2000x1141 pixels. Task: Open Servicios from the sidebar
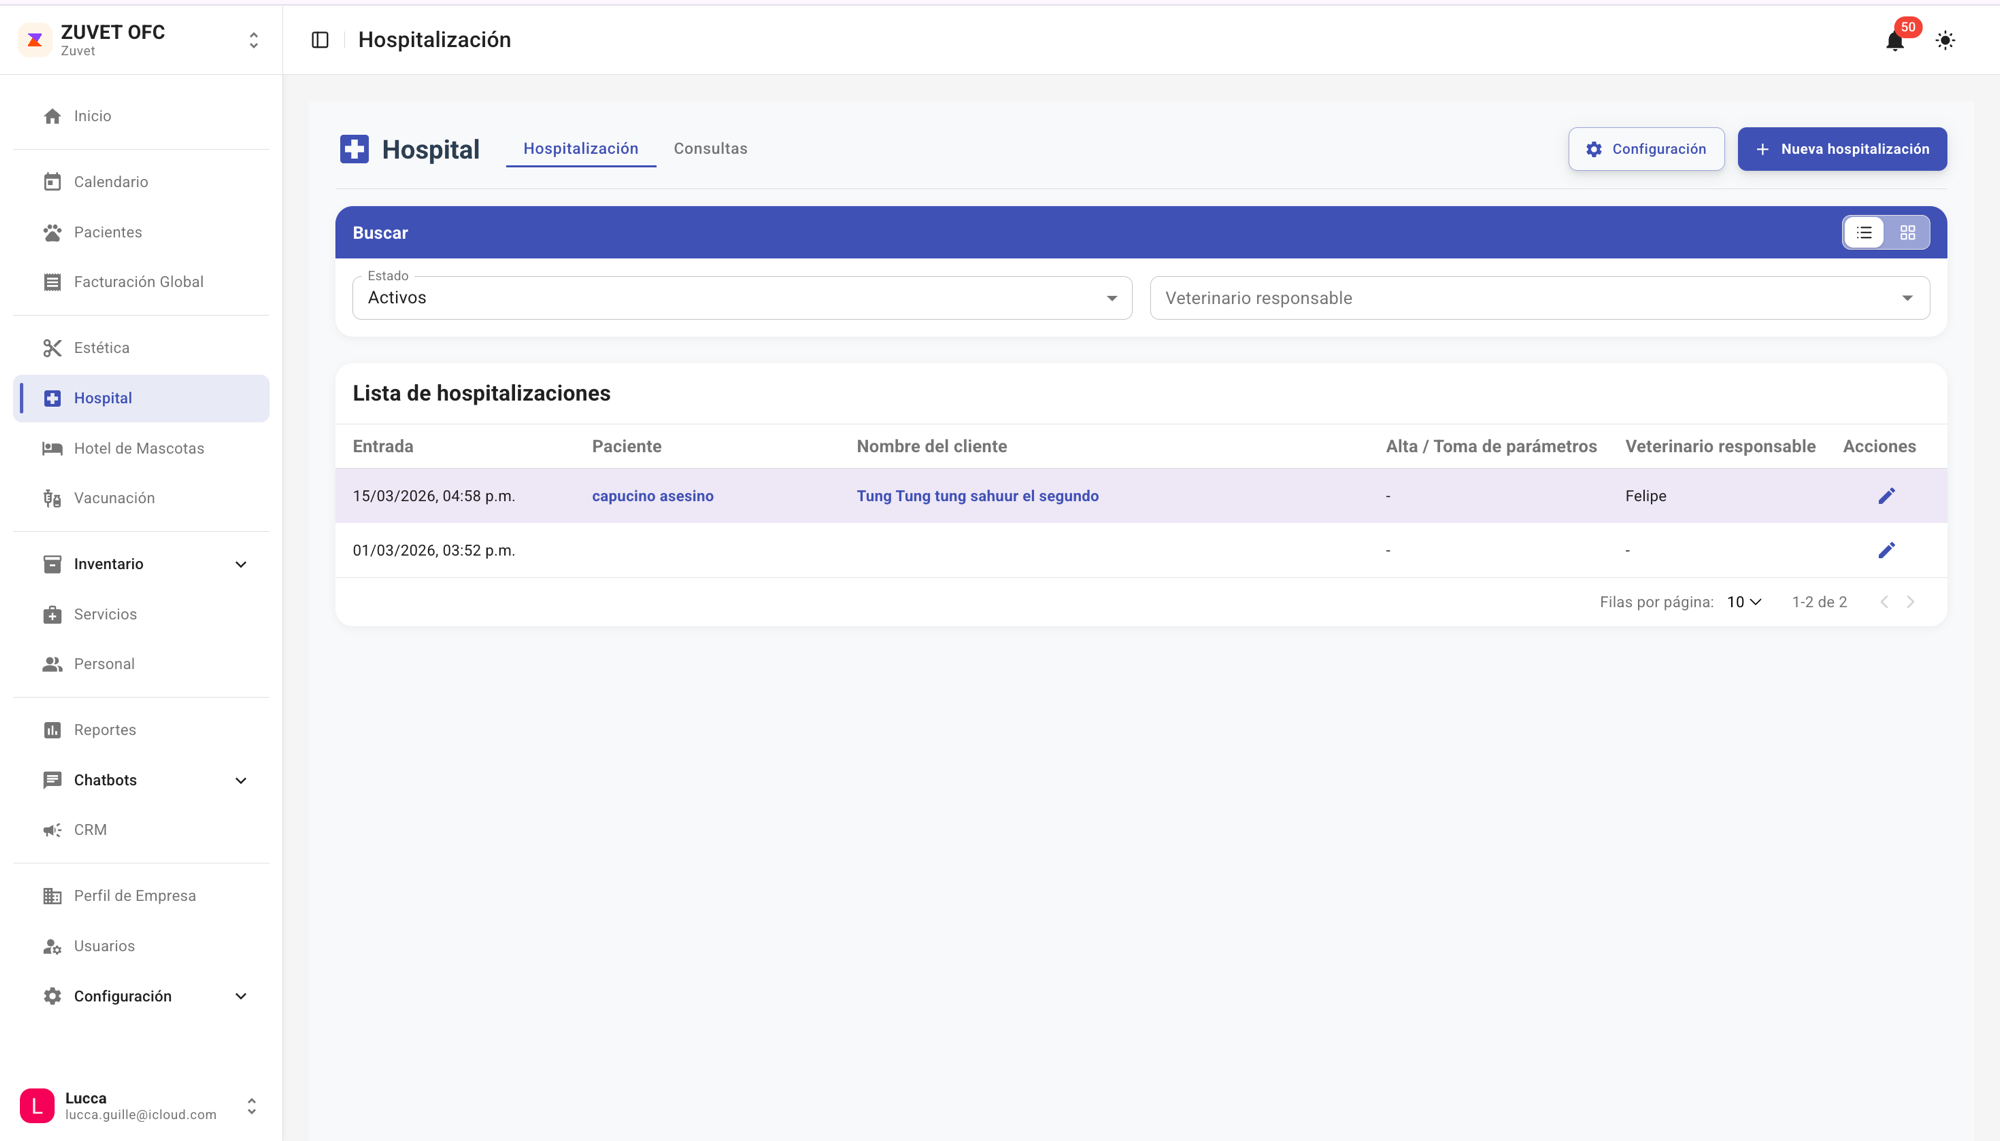141,614
